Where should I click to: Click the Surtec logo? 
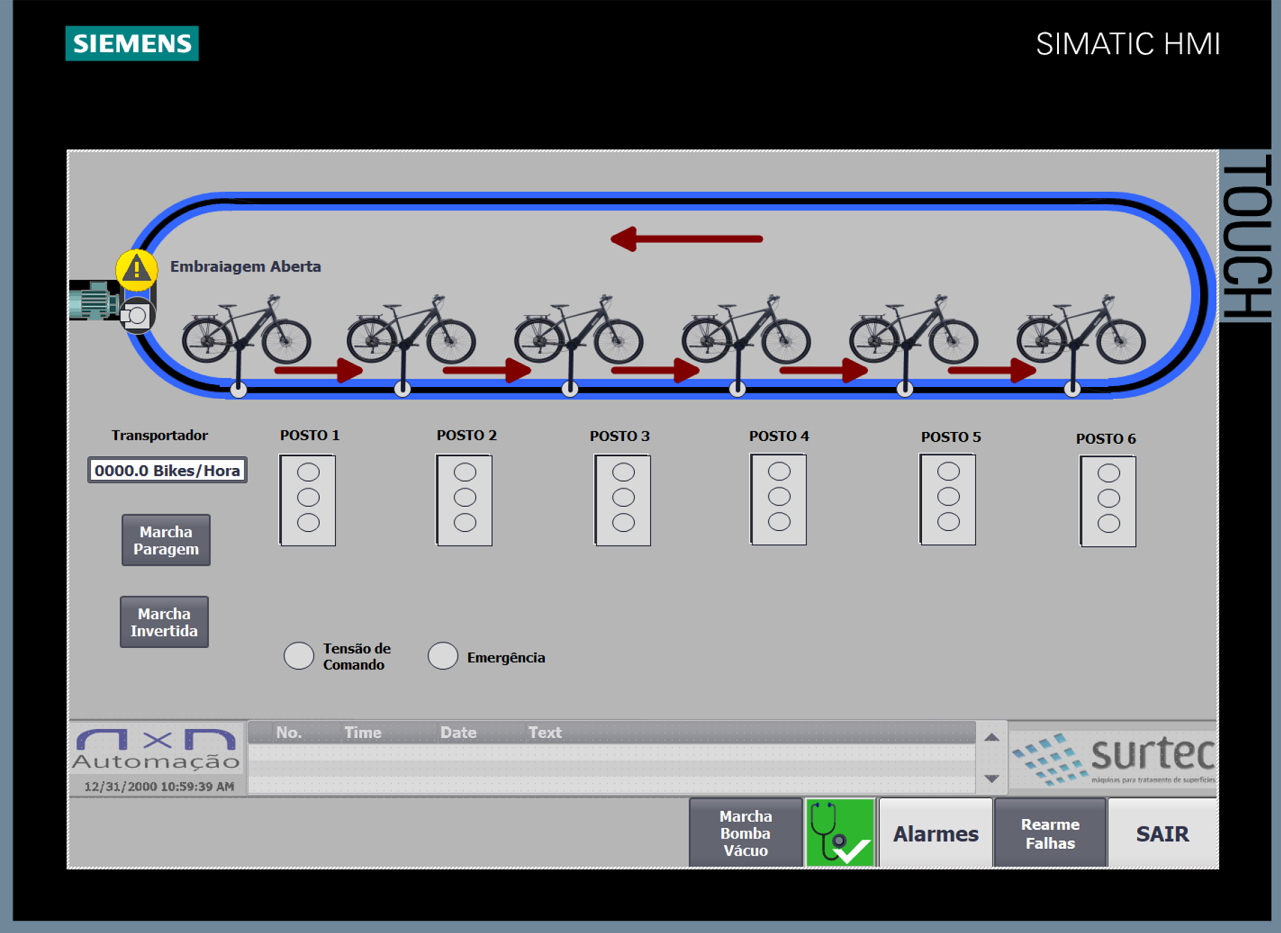[1113, 758]
